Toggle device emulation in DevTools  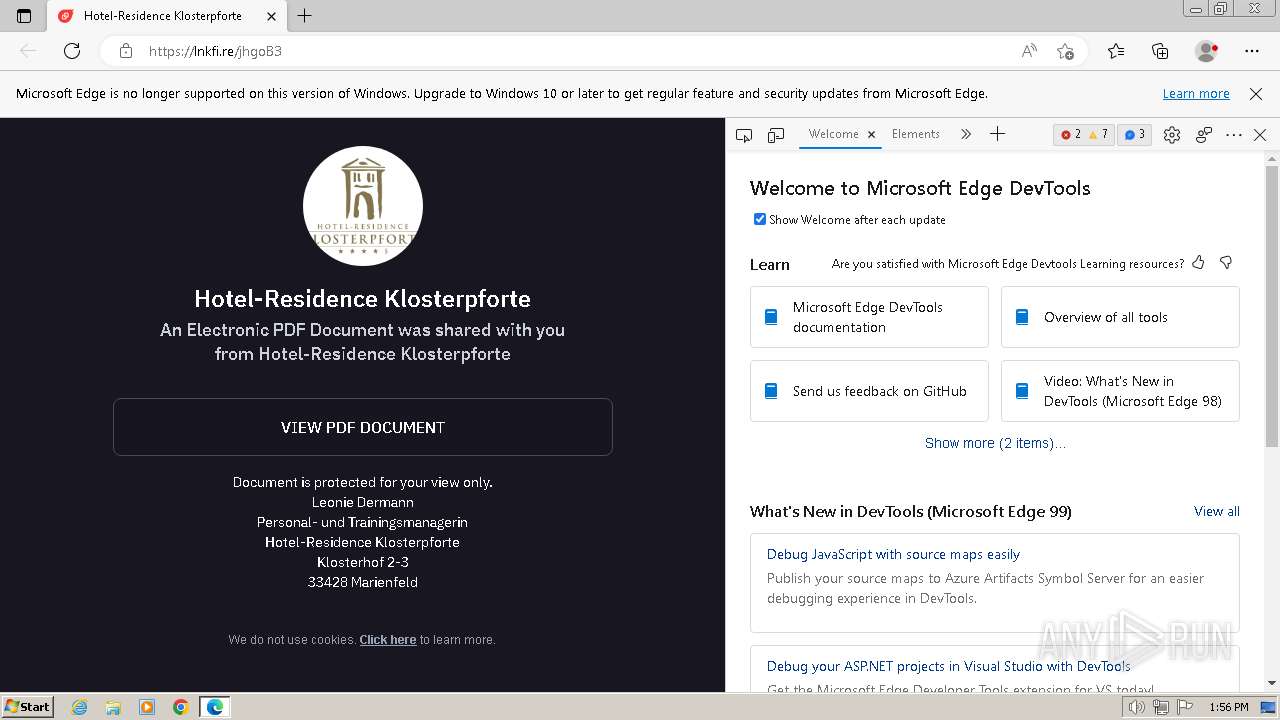click(776, 134)
